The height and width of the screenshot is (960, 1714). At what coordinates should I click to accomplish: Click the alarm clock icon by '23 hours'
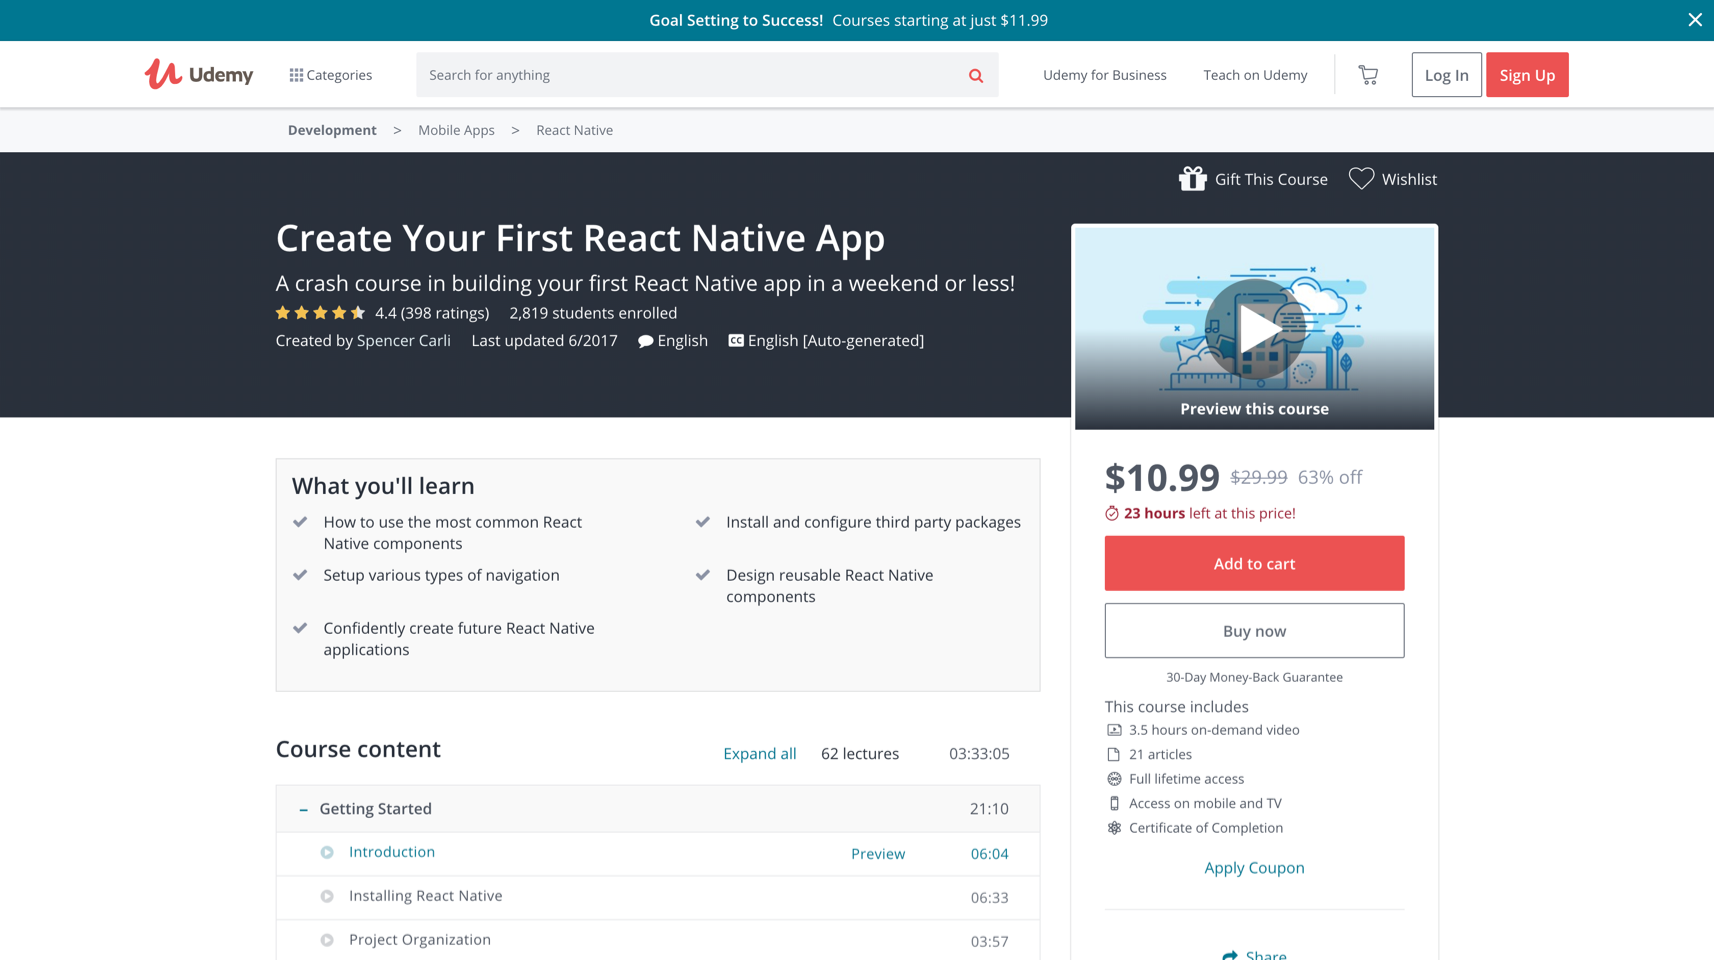(1112, 513)
